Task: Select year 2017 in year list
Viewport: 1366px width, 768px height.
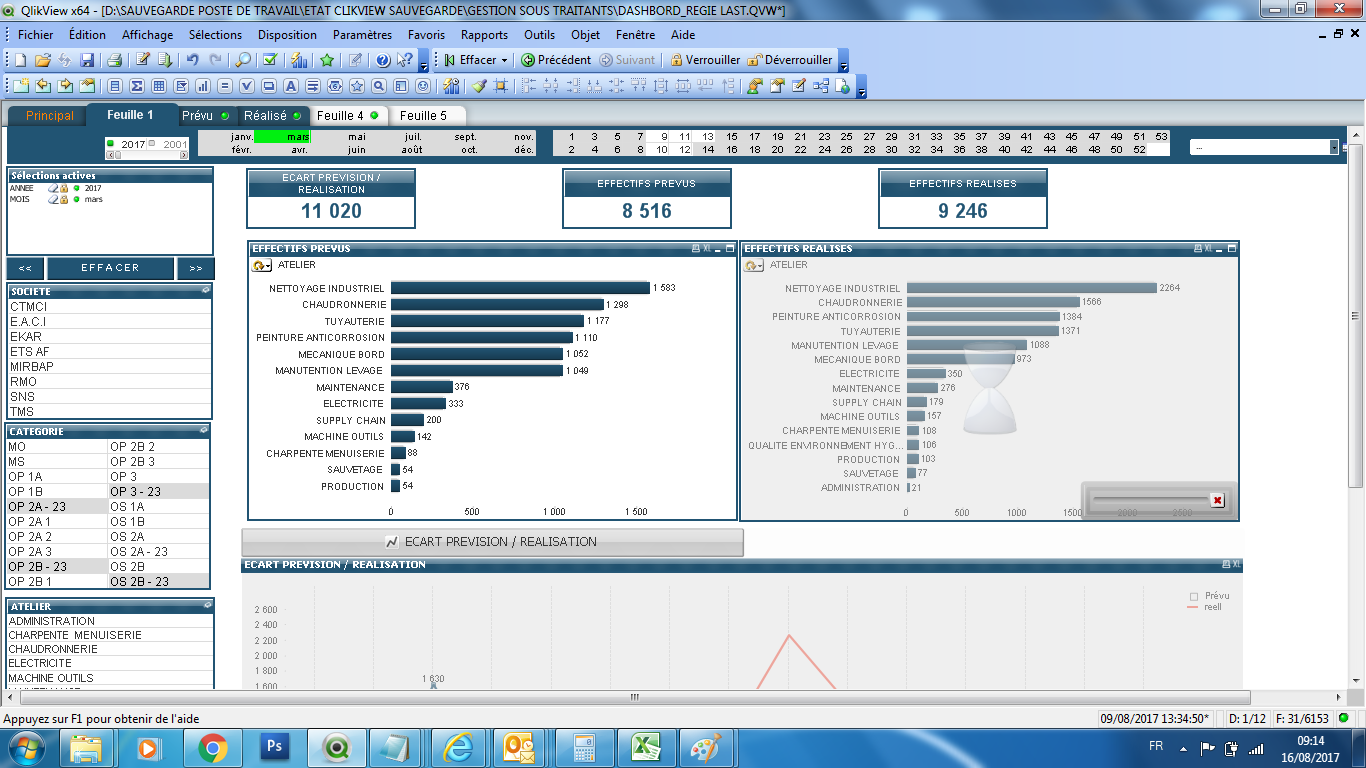Action: click(132, 144)
